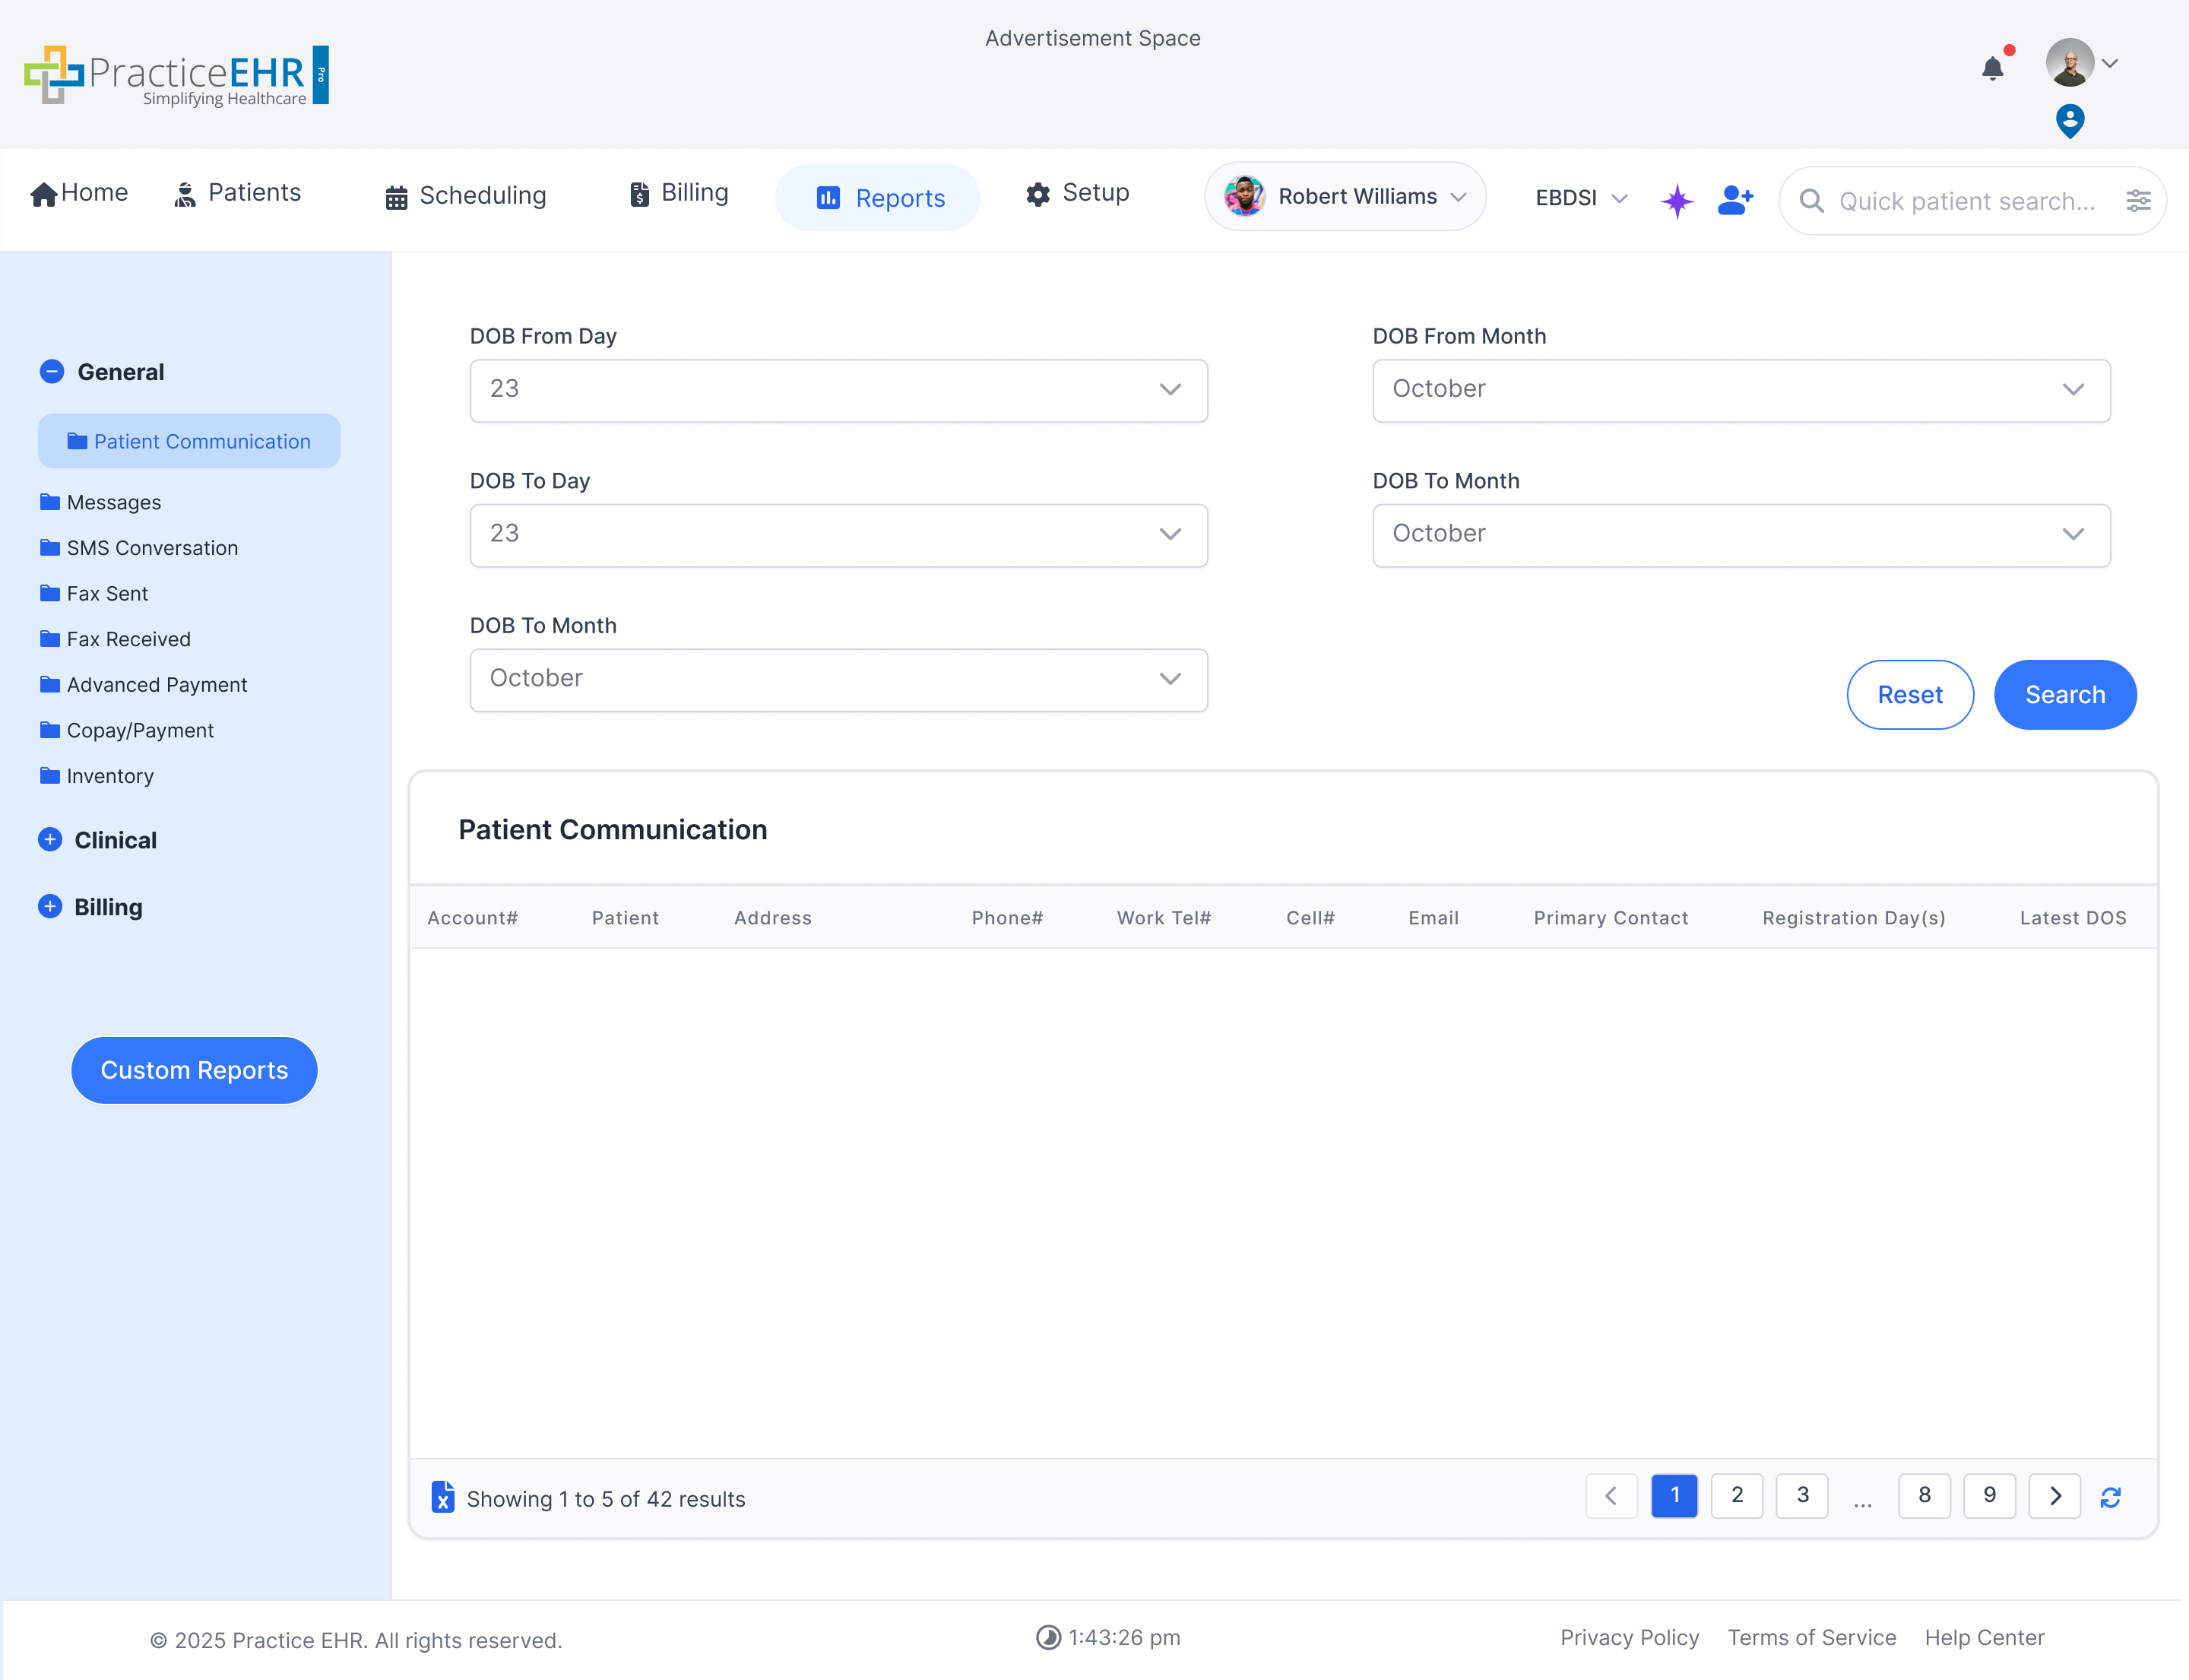Image resolution: width=2189 pixels, height=1680 pixels.
Task: Click the refresh results icon
Action: coord(2110,1497)
